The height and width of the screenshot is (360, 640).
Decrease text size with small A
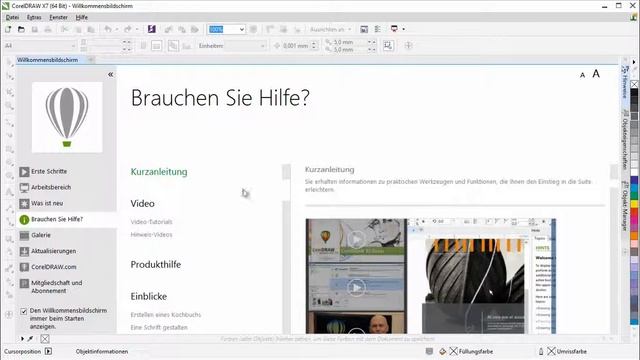point(582,75)
